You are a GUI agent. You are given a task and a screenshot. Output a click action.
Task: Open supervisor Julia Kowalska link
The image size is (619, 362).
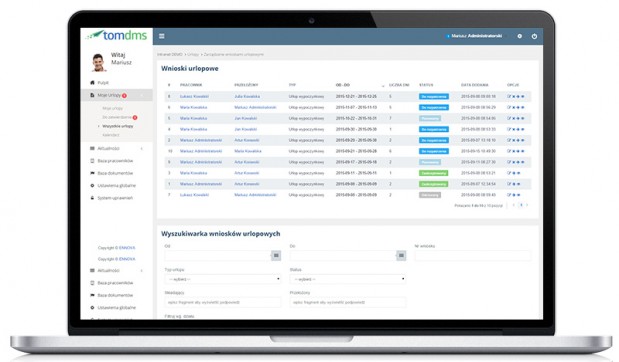[x=247, y=96]
